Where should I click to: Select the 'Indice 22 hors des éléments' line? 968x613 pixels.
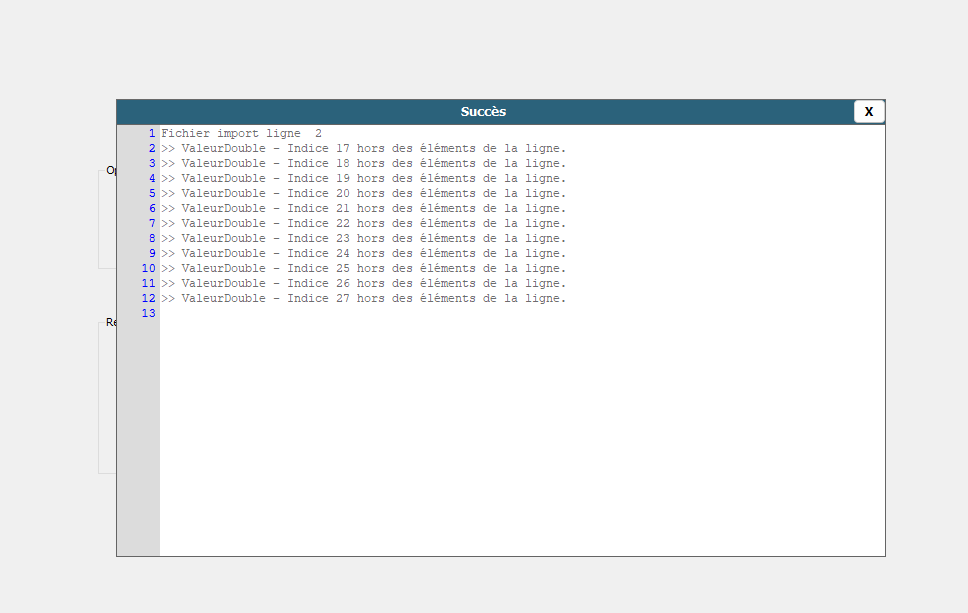[364, 223]
